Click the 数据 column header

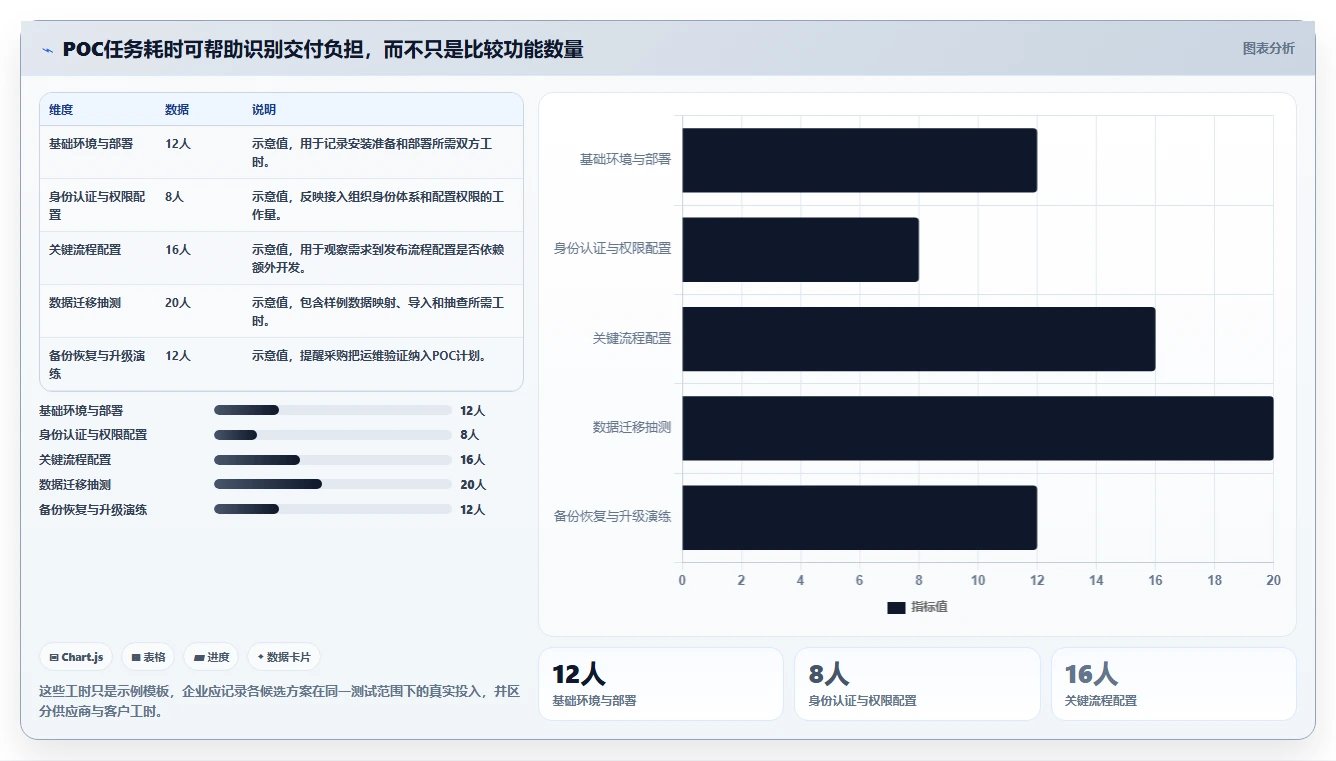click(x=177, y=109)
